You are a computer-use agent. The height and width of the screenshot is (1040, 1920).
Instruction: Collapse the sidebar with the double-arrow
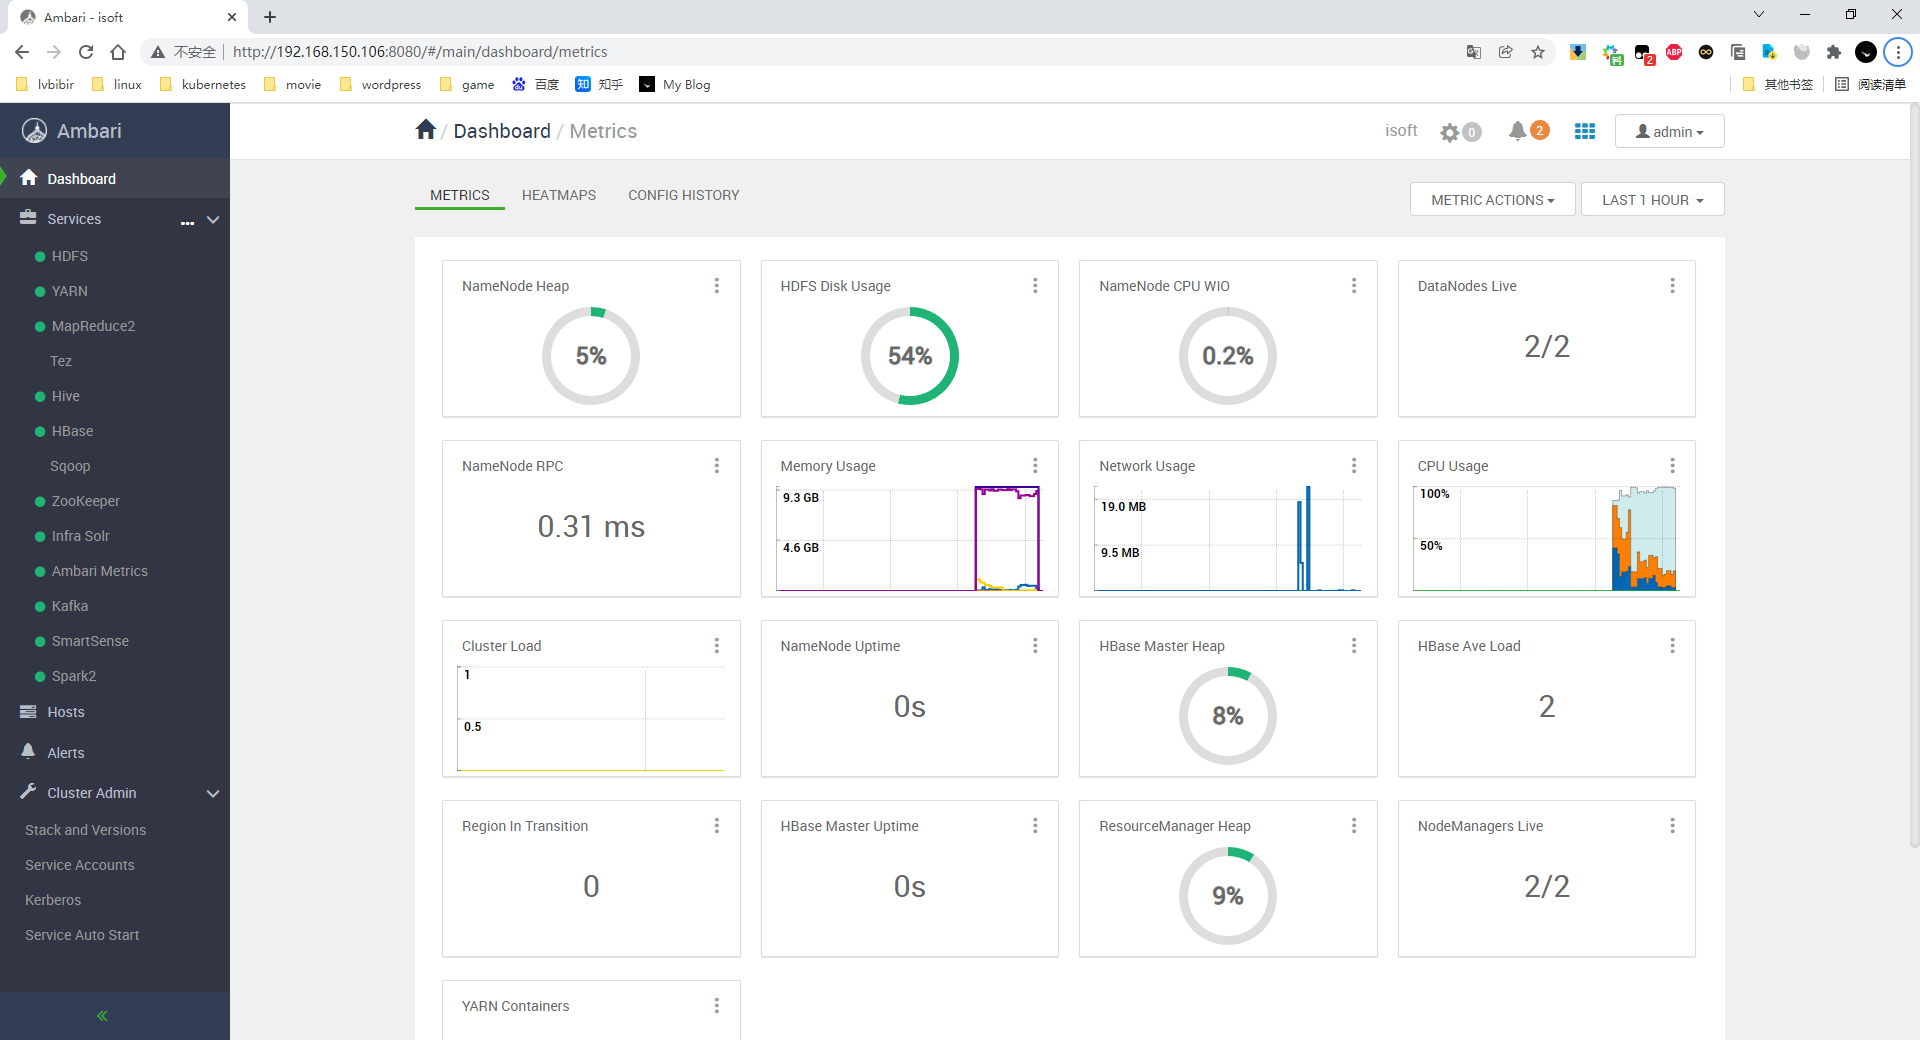pyautogui.click(x=102, y=1016)
